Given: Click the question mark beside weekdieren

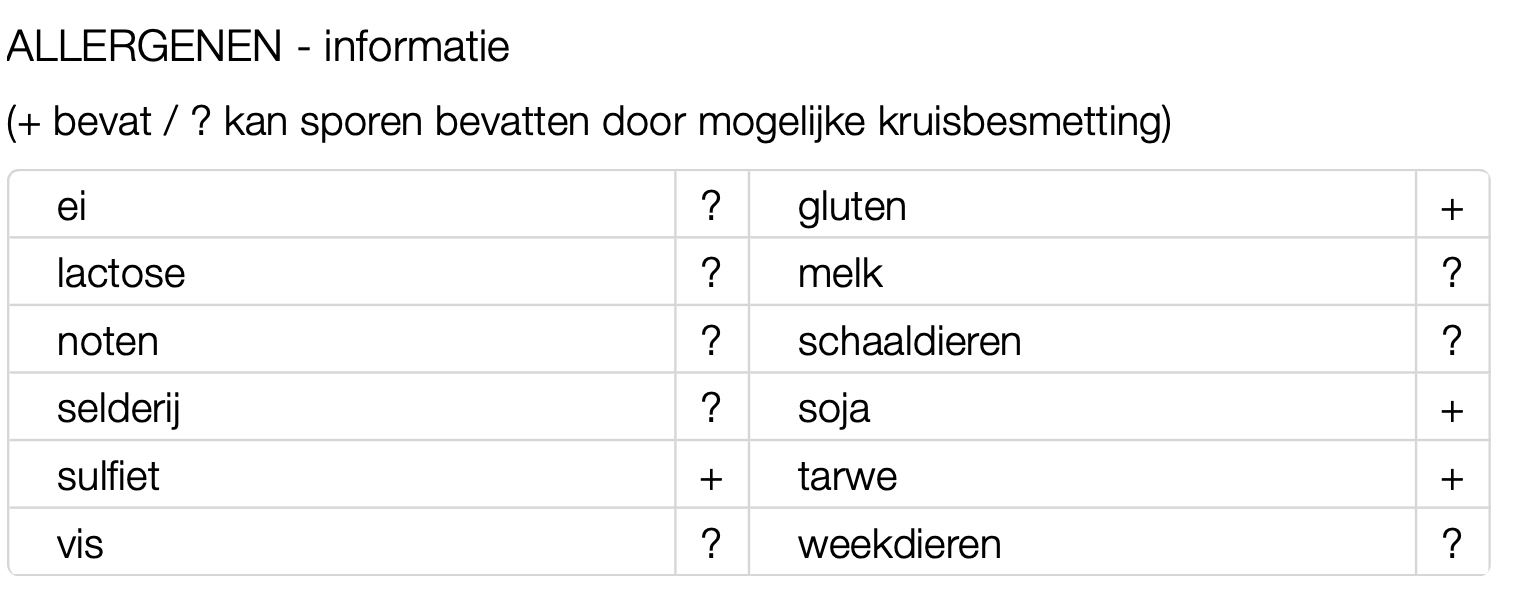Looking at the screenshot, I should tap(1452, 545).
